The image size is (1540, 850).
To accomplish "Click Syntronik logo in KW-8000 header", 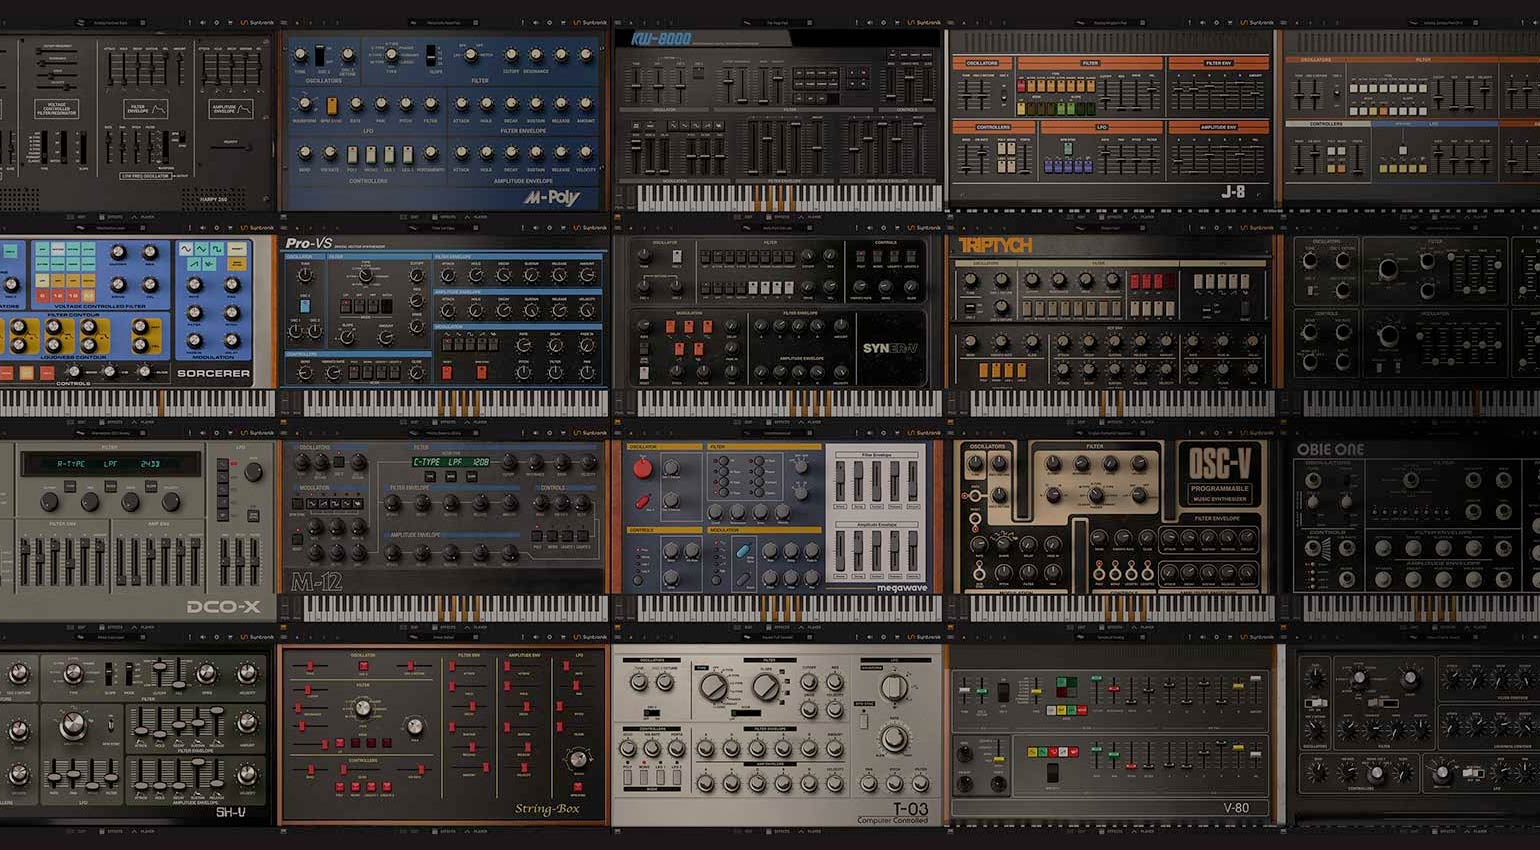I will 923,22.
